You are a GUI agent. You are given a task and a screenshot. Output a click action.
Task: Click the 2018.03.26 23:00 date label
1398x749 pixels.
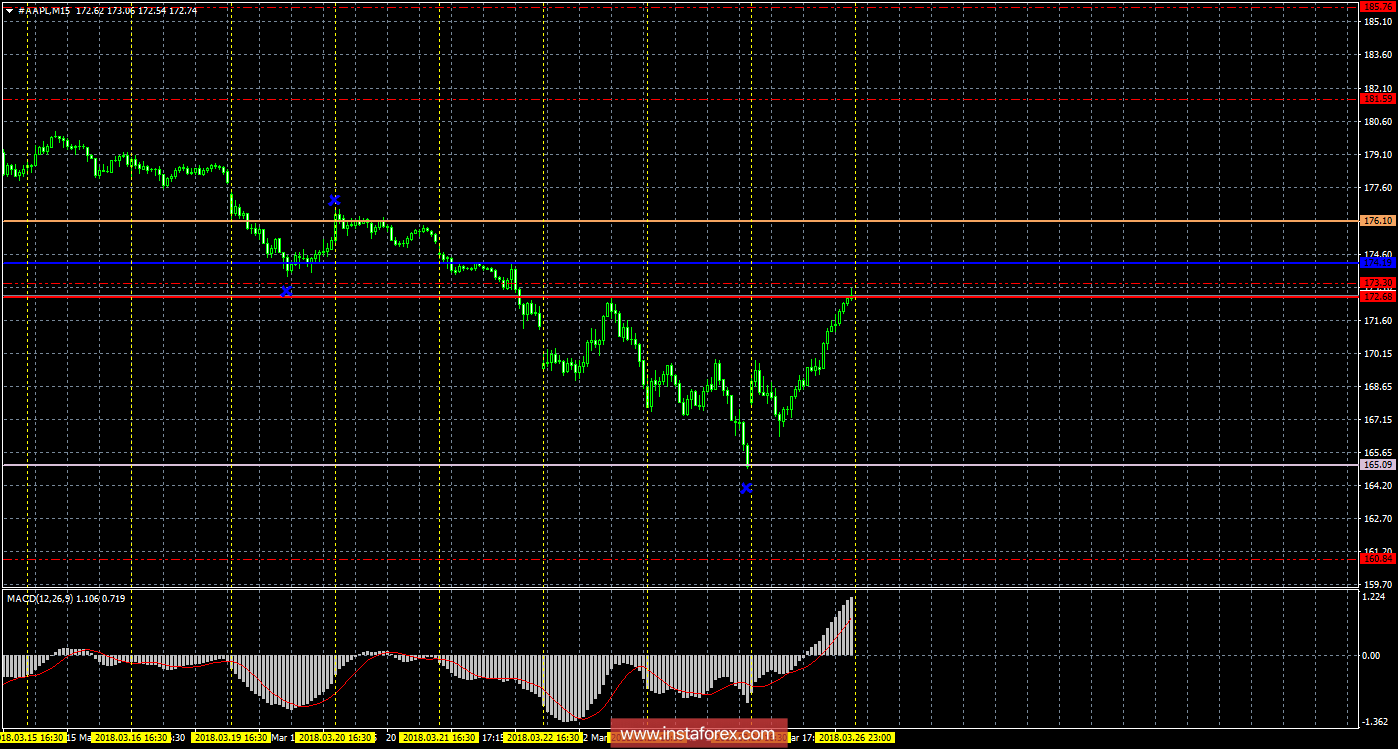[x=855, y=737]
